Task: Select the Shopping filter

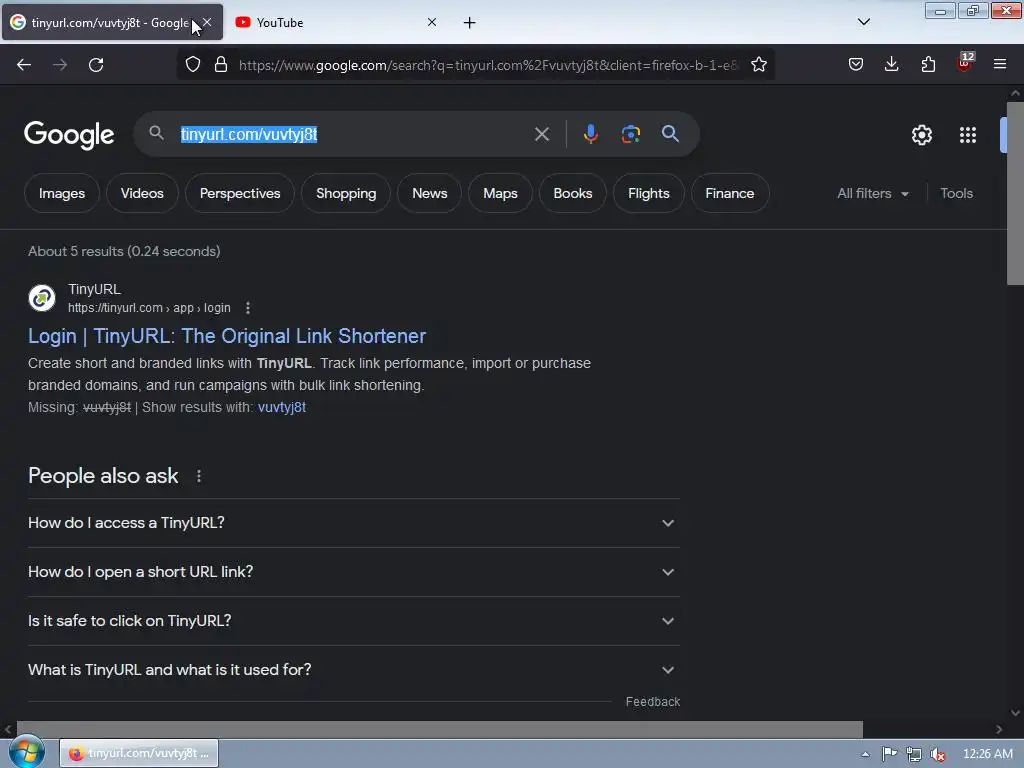Action: [x=346, y=193]
